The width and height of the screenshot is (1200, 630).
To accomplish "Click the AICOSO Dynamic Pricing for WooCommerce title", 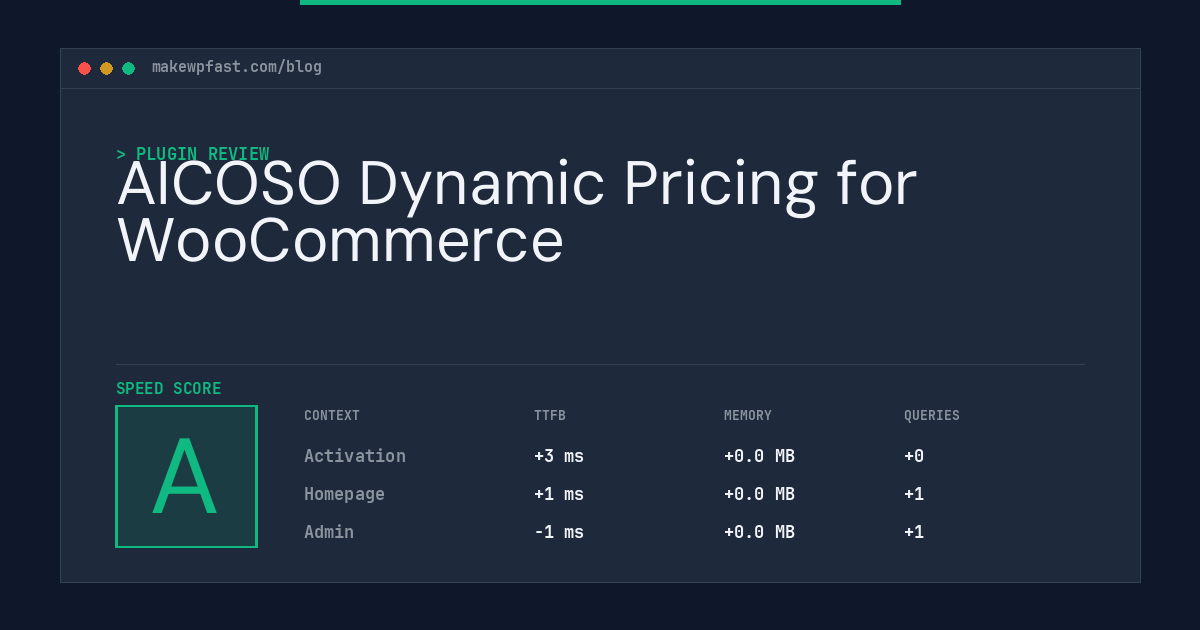I will (x=517, y=212).
